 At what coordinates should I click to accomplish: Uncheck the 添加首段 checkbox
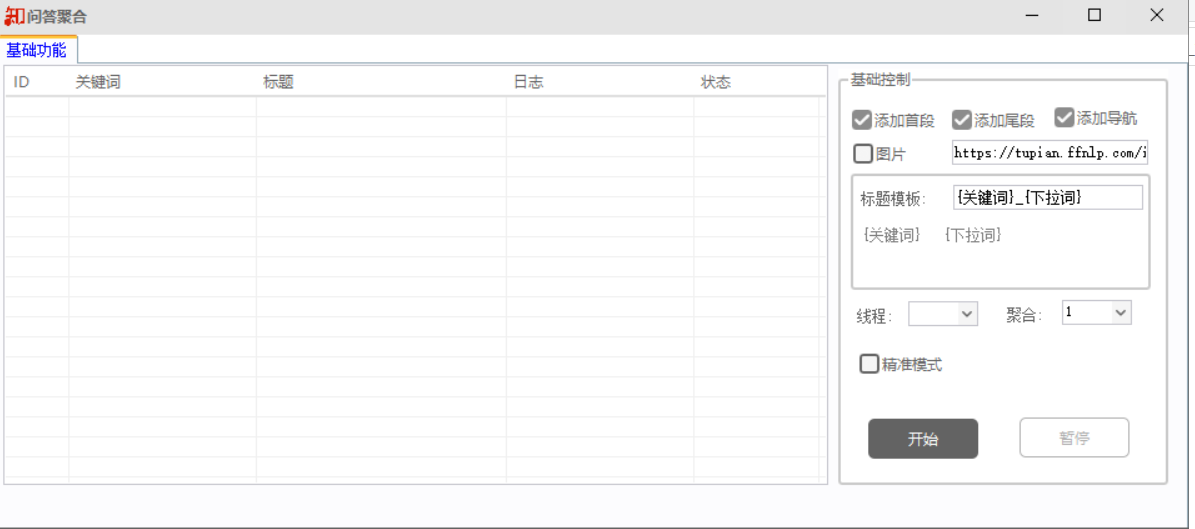click(x=862, y=120)
